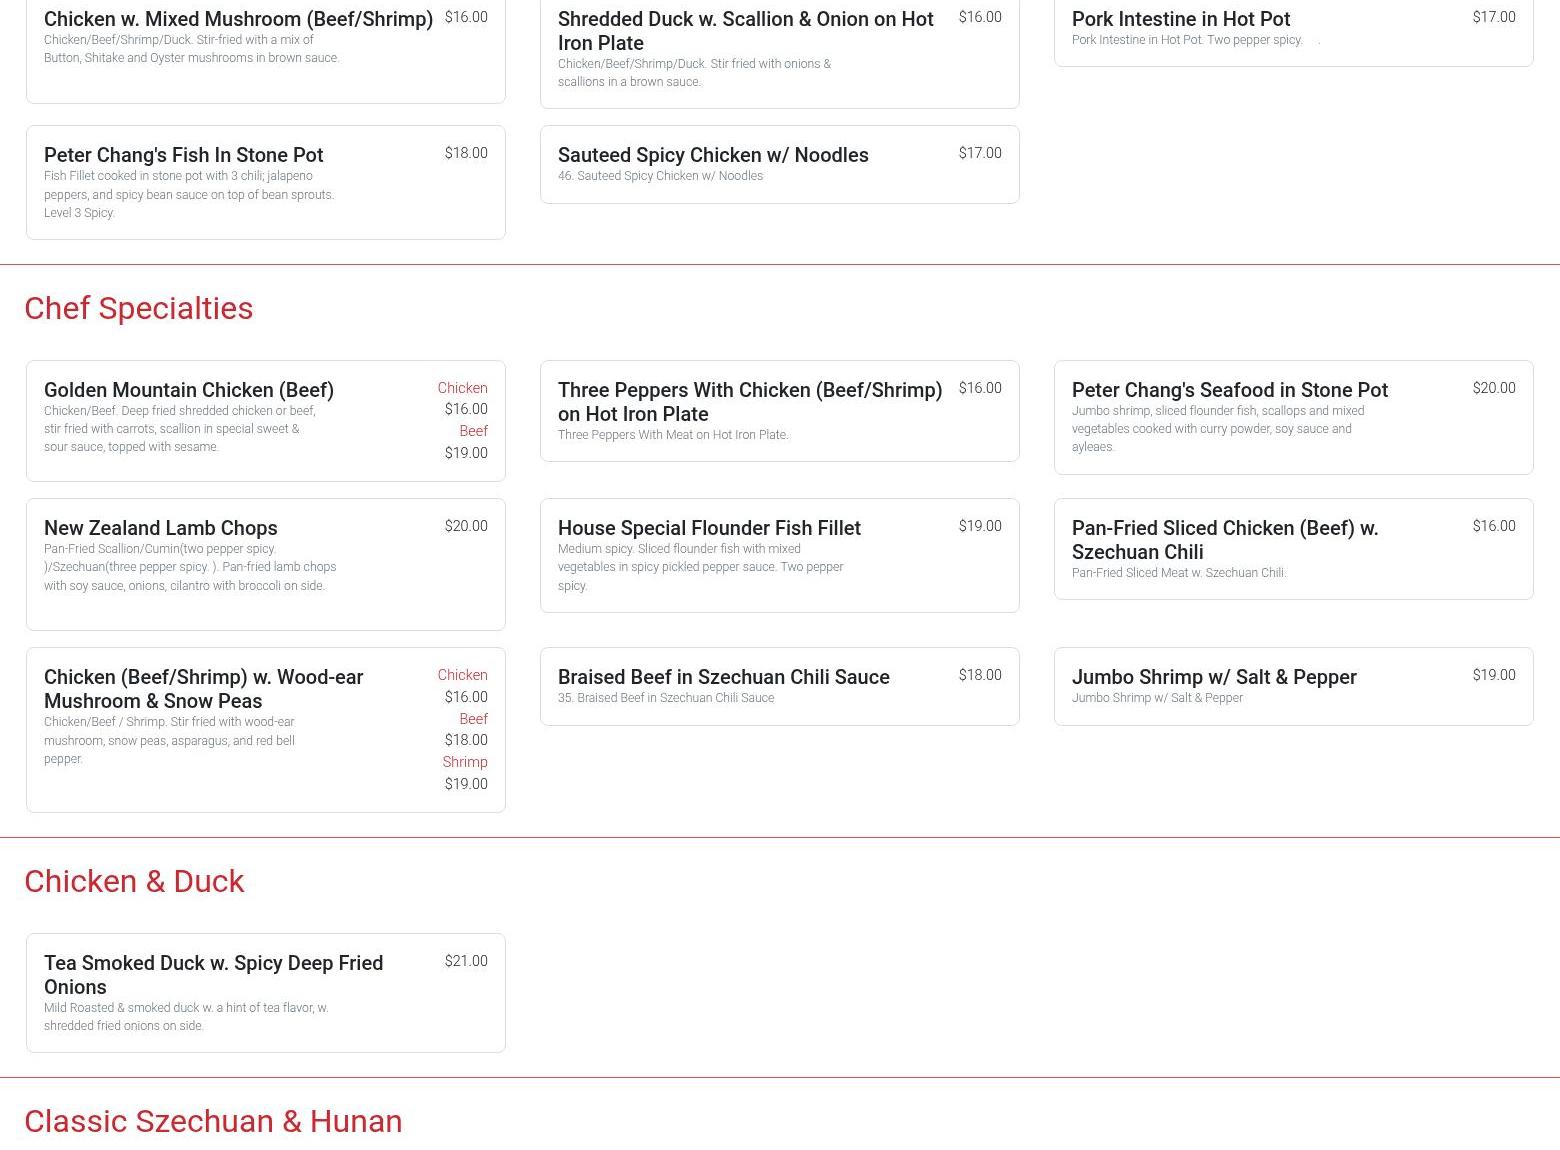The height and width of the screenshot is (1150, 1560).
Task: Click Chicken w. Wood-ear Mushroom & Snow Peas
Action: coord(203,689)
